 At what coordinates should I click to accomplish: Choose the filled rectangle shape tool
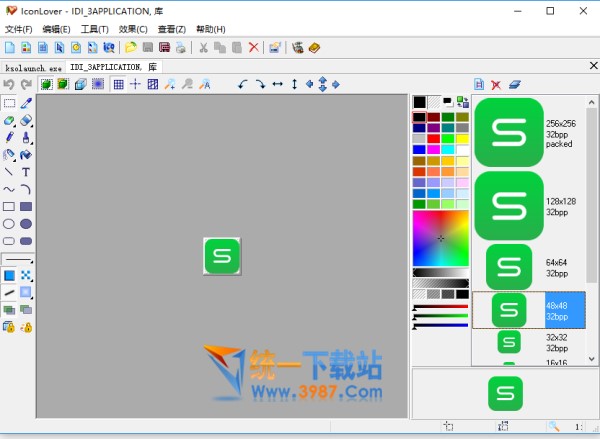click(26, 207)
